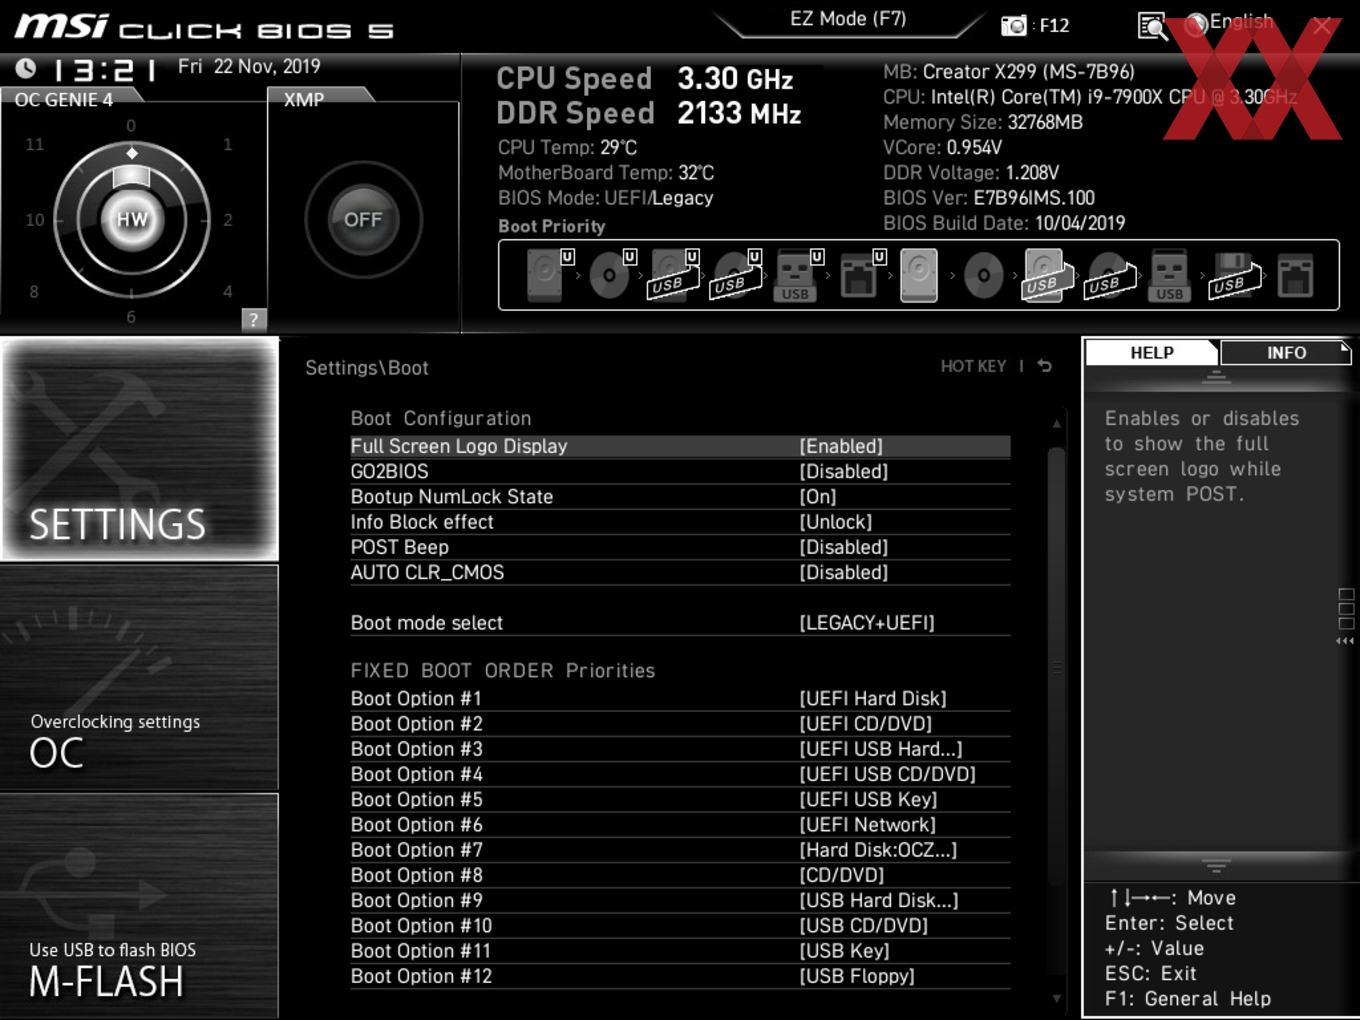Open the English language selector

[1230, 22]
